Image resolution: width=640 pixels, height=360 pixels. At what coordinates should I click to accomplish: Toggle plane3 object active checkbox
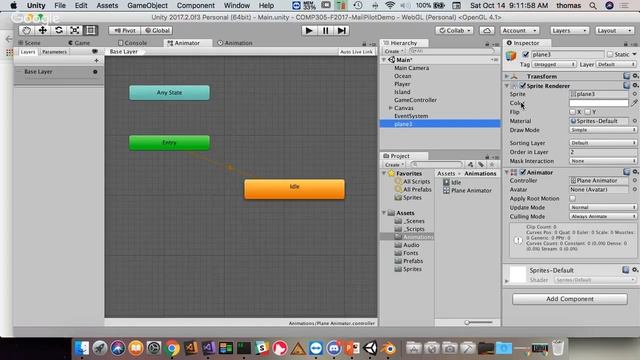(526, 54)
